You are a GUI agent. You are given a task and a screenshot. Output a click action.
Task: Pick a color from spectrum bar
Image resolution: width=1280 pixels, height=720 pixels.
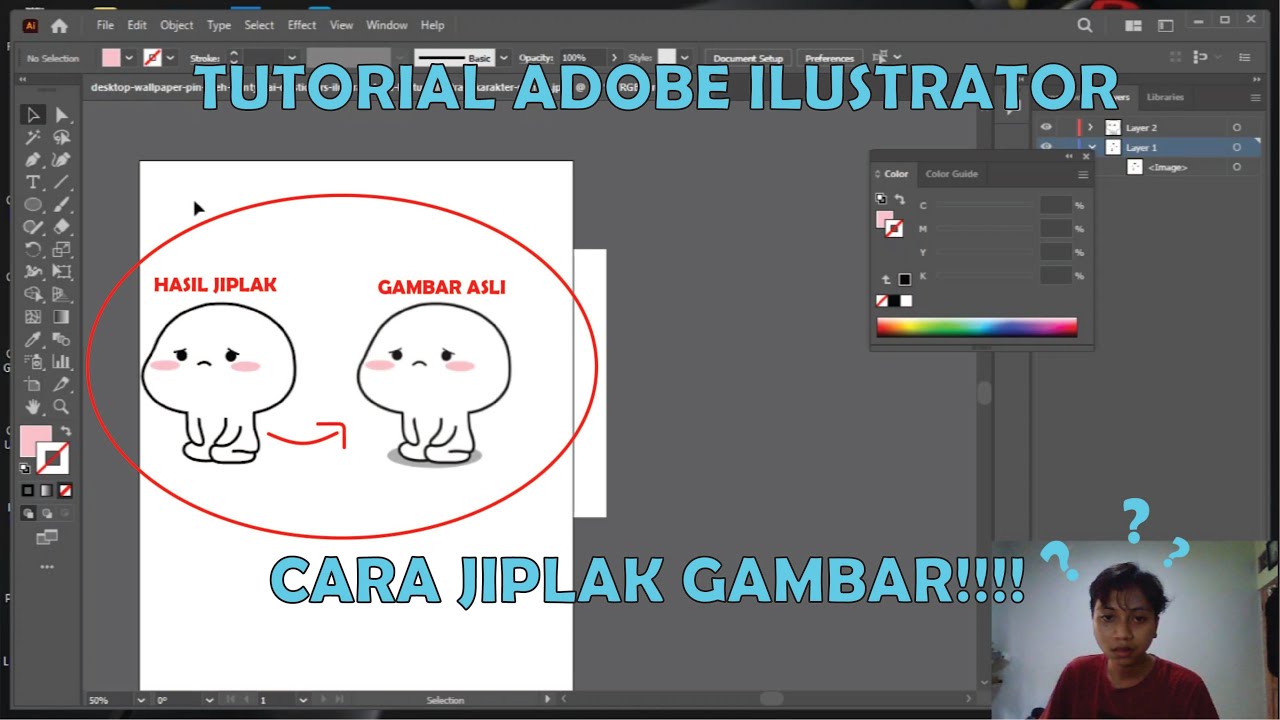[977, 327]
